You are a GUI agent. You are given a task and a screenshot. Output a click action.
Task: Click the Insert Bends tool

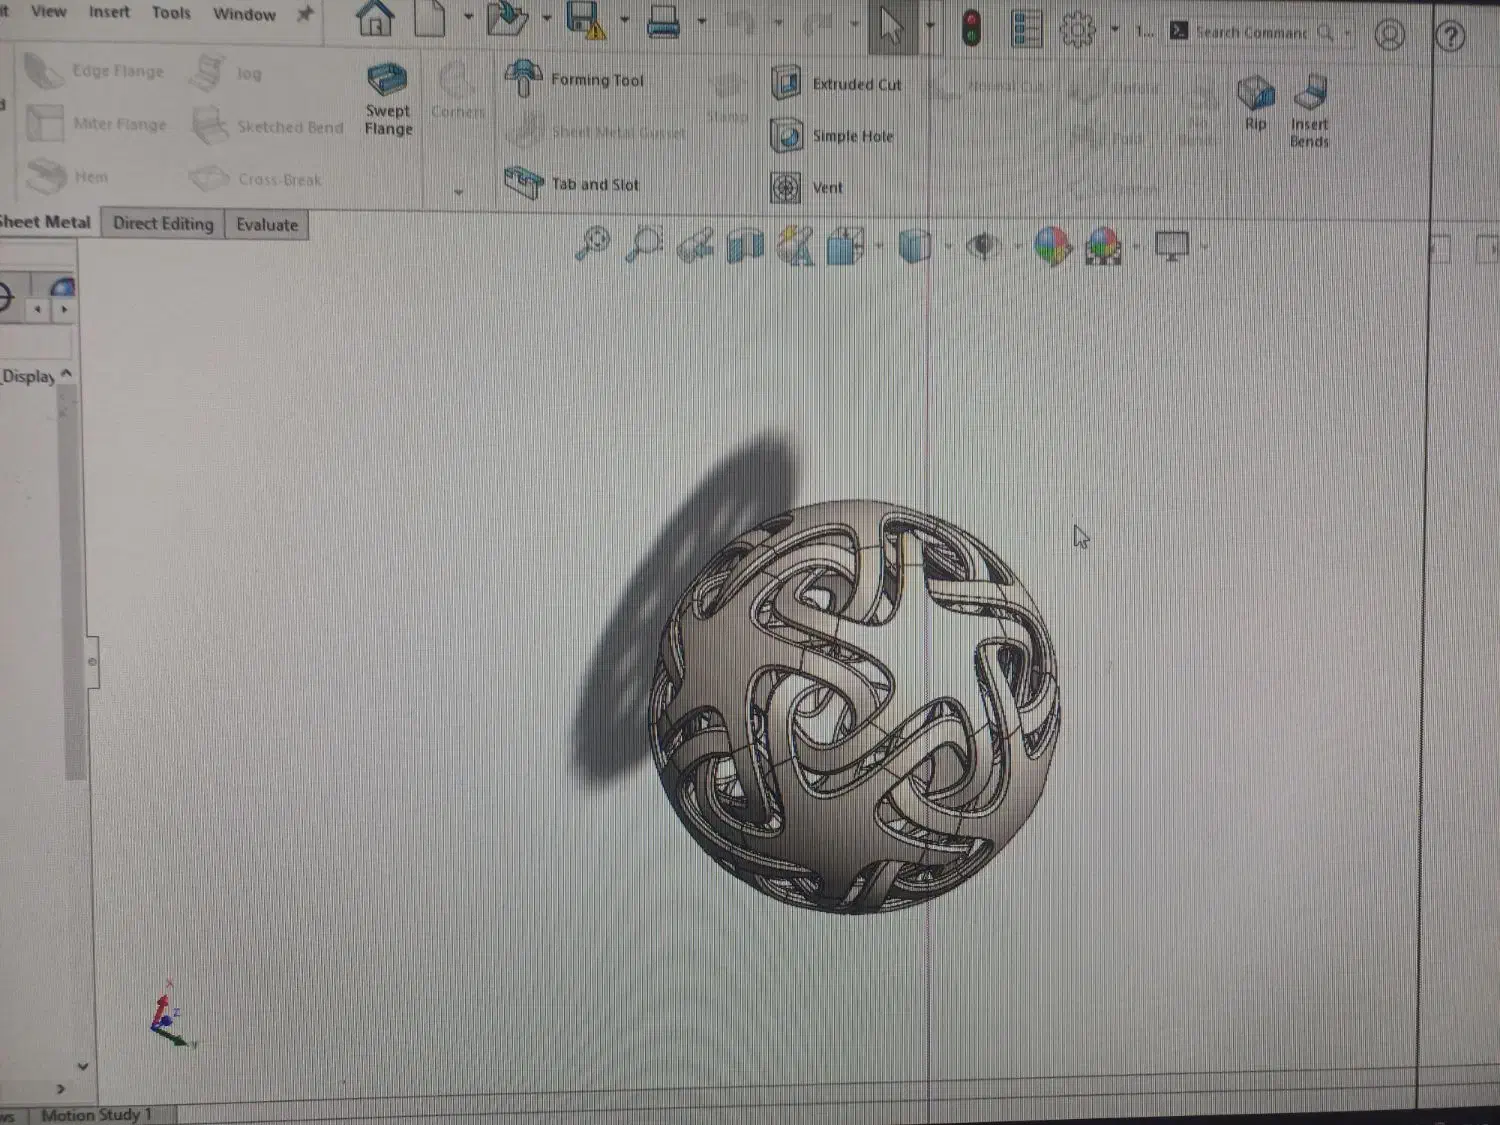point(1310,110)
